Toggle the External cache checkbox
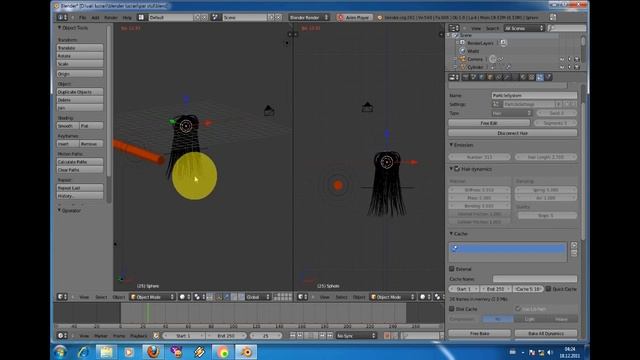640x360 pixels. pos(452,269)
